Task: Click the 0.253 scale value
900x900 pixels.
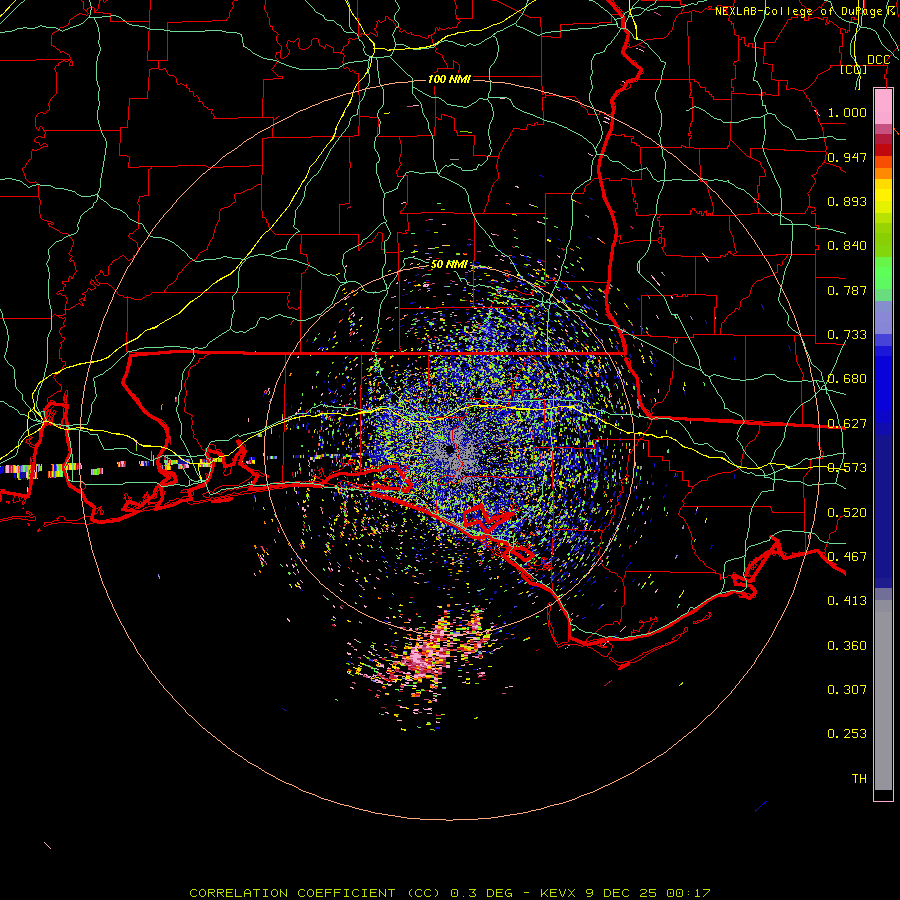Action: pyautogui.click(x=847, y=734)
